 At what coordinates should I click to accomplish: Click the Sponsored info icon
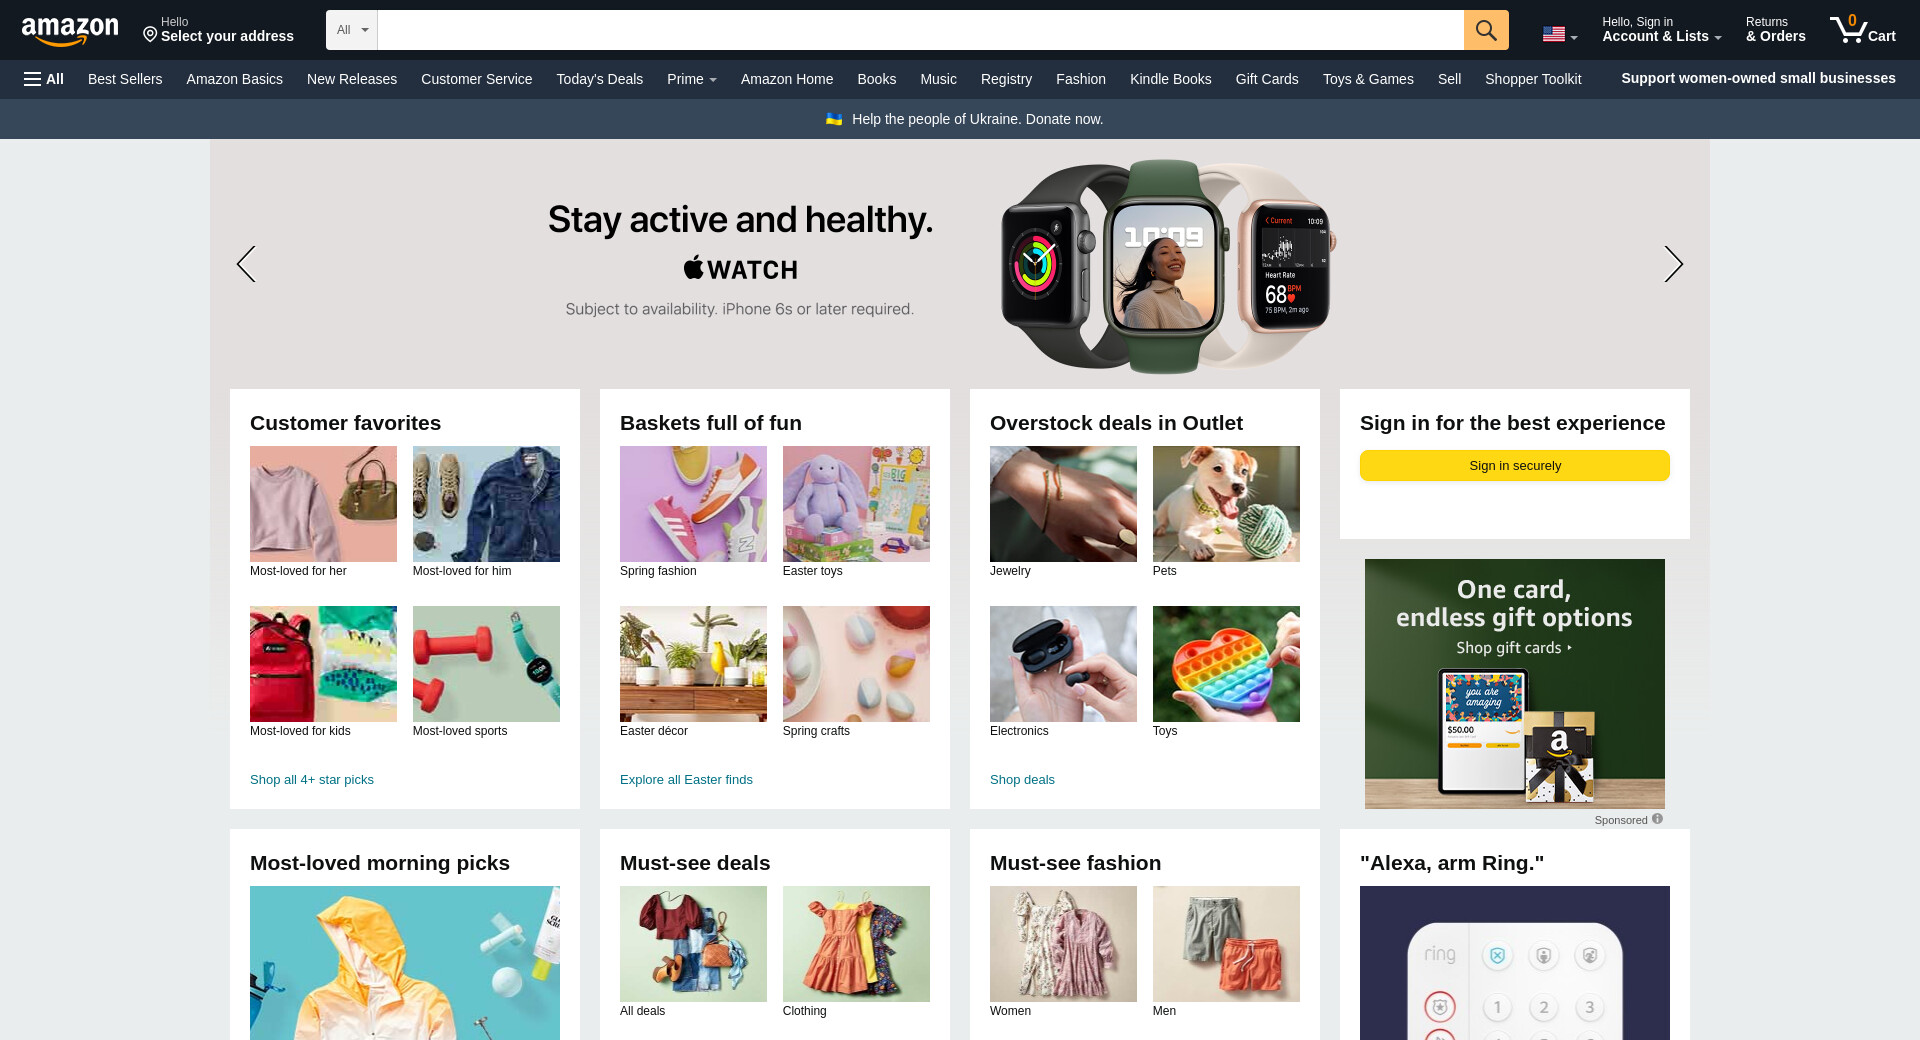1657,819
